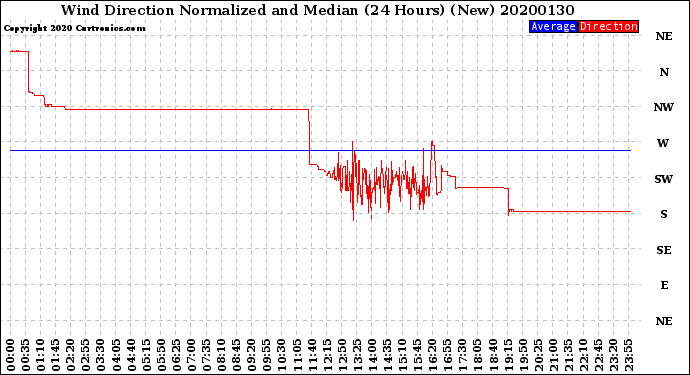The image size is (690, 375).
Task: Click the 23:55 time axis label
Action: coord(628,355)
